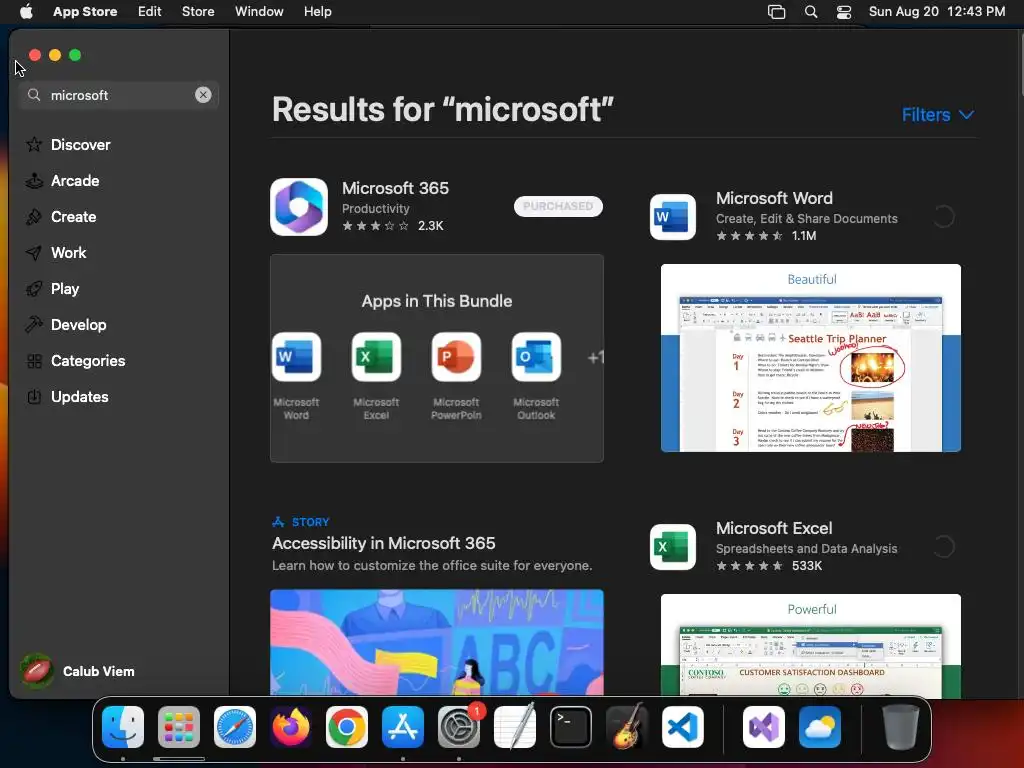Click the date and time clock
Viewport: 1024px width, 768px height.
[936, 12]
